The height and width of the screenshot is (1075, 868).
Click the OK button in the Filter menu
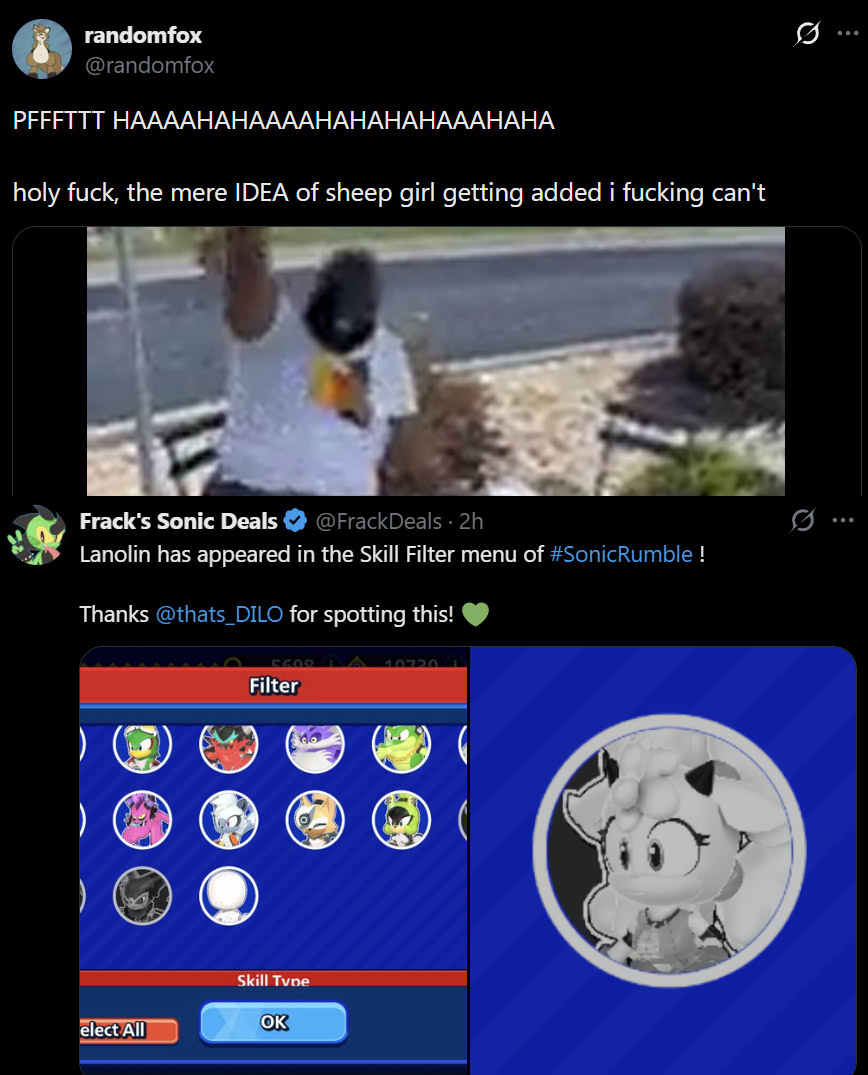click(x=274, y=1022)
